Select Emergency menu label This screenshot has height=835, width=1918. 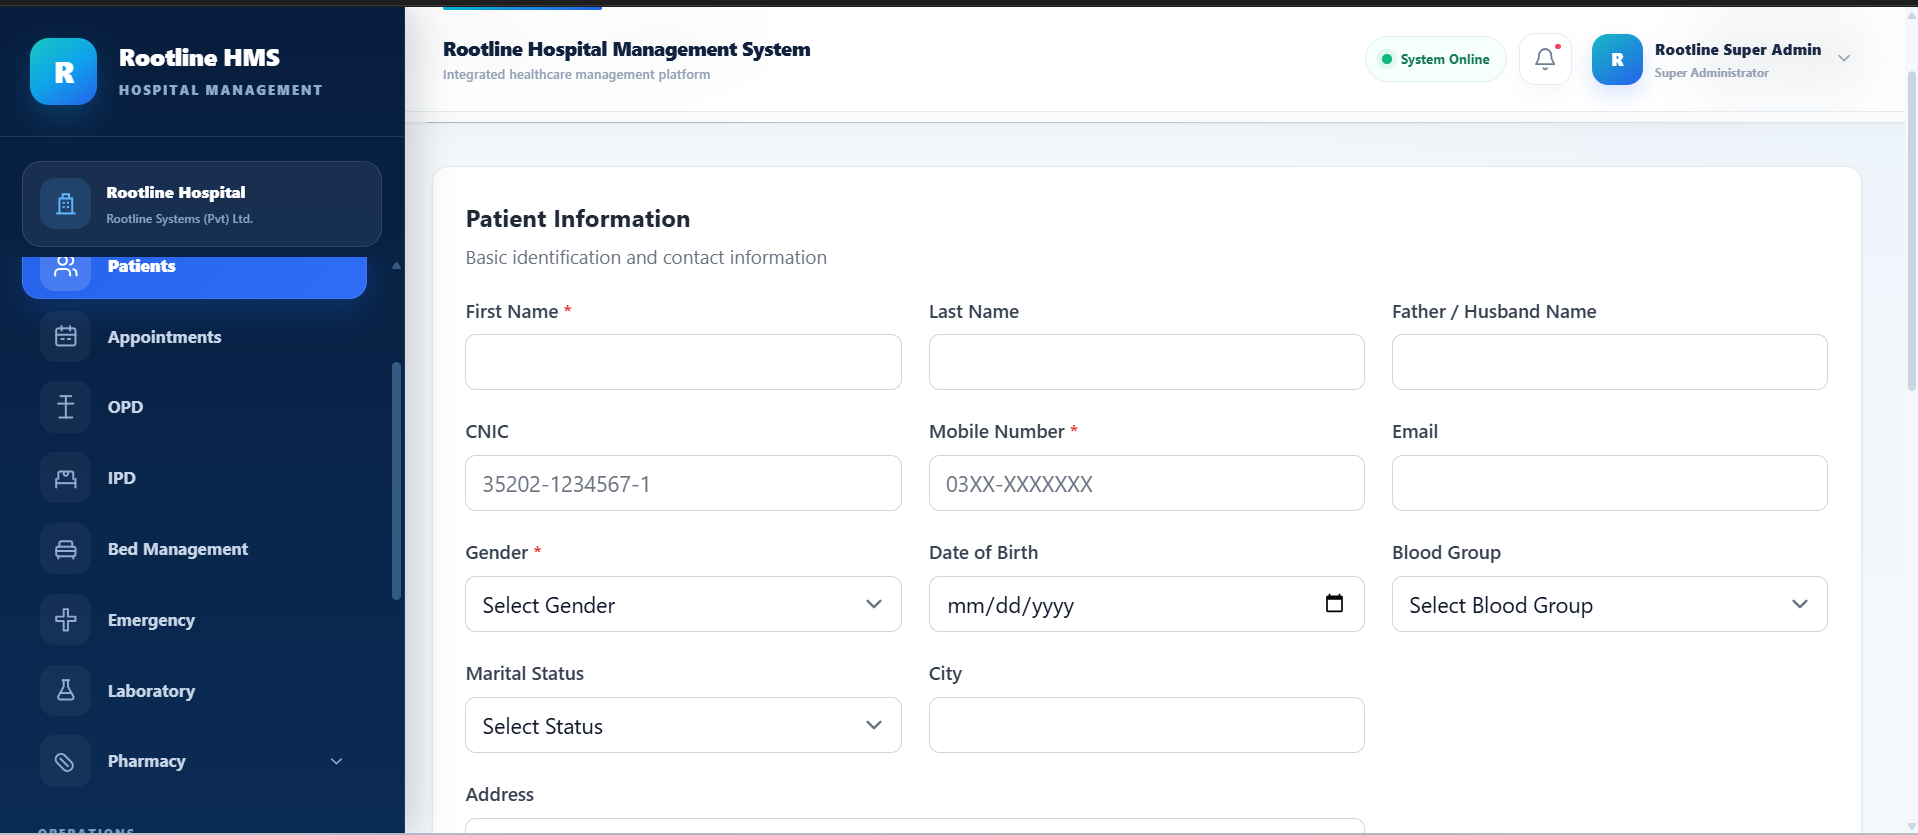click(x=151, y=620)
